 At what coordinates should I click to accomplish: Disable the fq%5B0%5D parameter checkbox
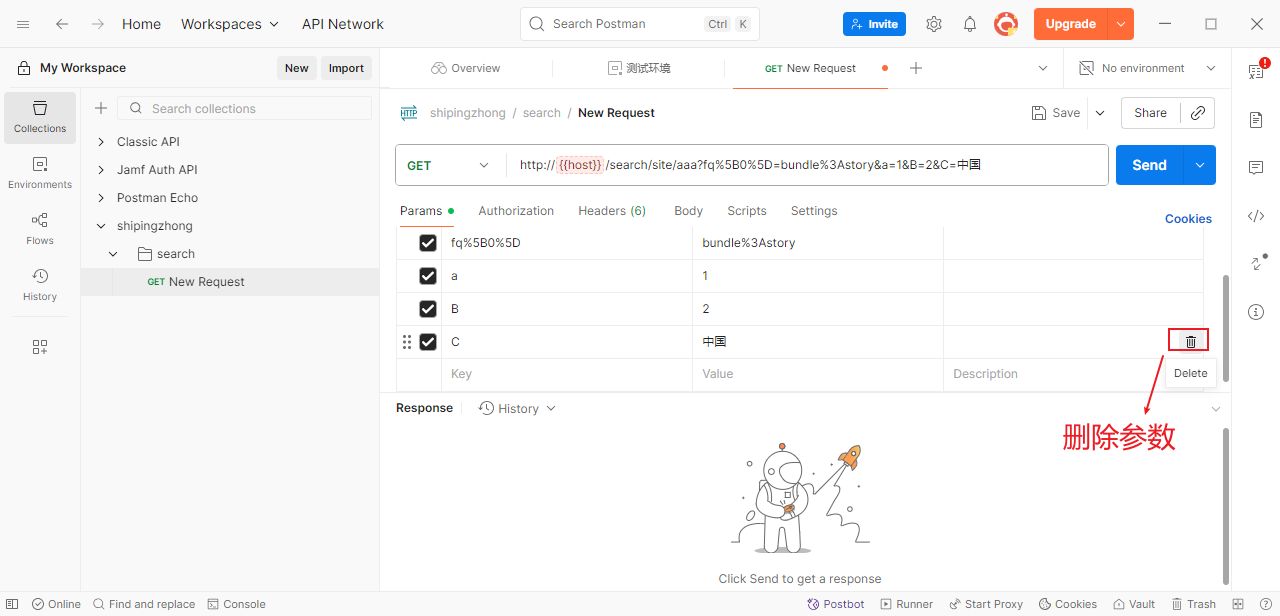click(428, 243)
